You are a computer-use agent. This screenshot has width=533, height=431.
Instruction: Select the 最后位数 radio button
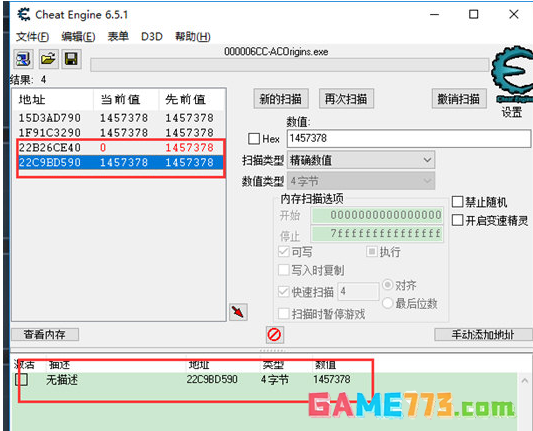pos(388,303)
